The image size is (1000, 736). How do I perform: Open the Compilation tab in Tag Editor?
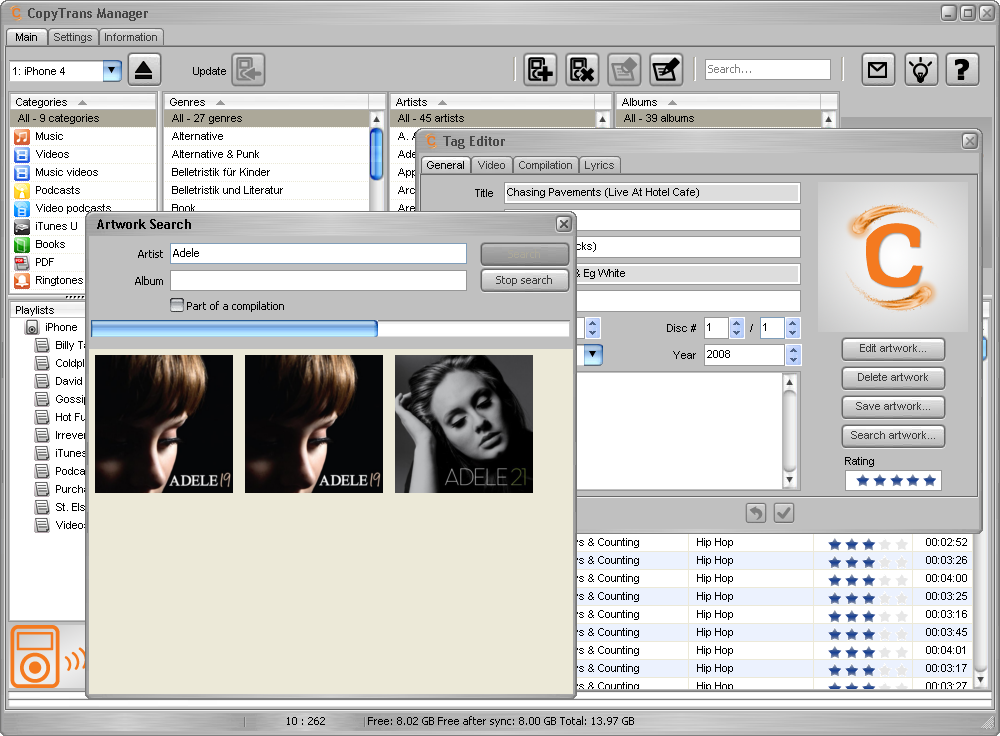[545, 165]
